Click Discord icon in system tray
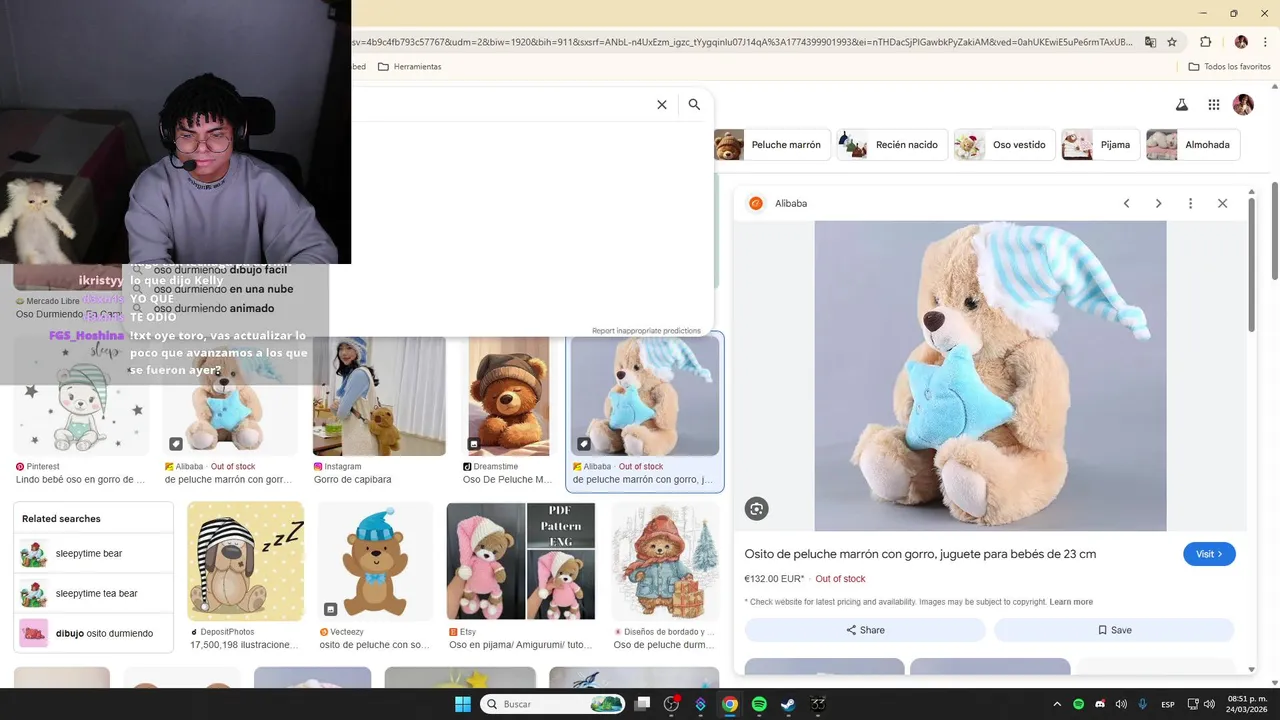This screenshot has width=1280, height=720. tap(1100, 704)
